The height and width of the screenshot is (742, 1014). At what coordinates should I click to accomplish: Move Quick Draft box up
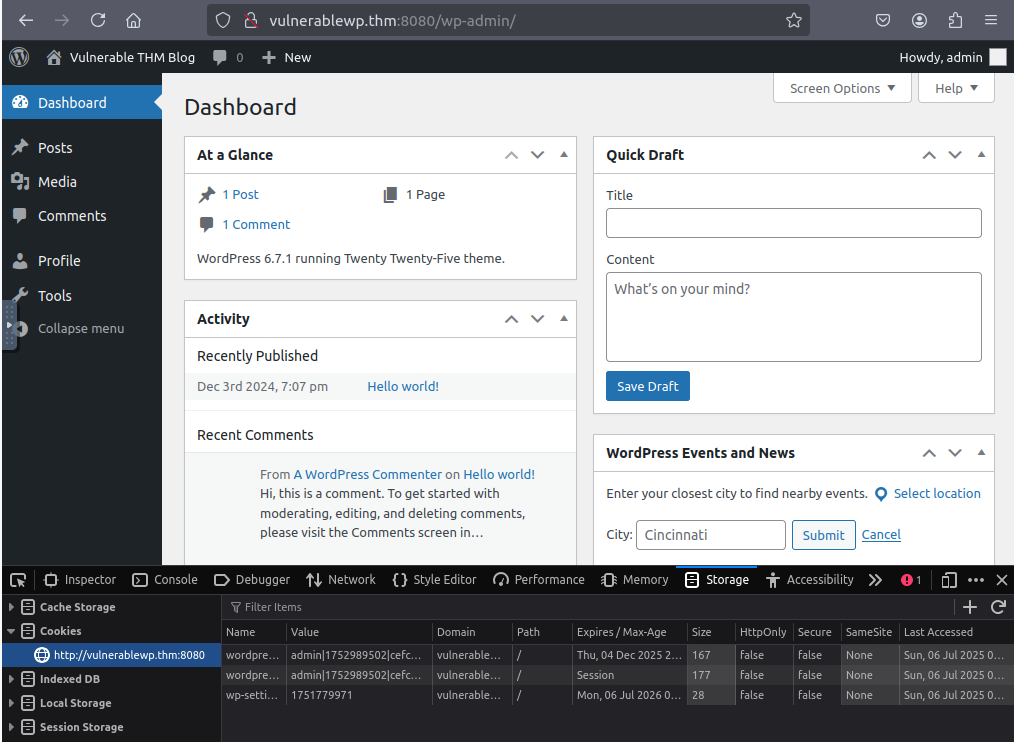[x=929, y=155]
